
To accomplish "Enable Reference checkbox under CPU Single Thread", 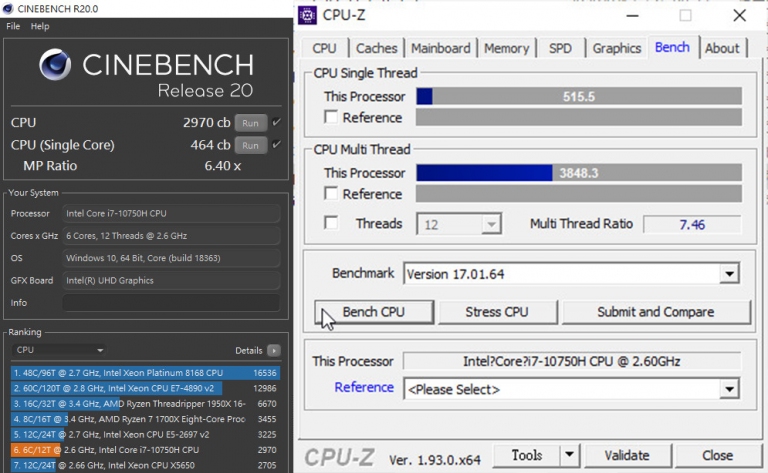I will click(x=331, y=117).
